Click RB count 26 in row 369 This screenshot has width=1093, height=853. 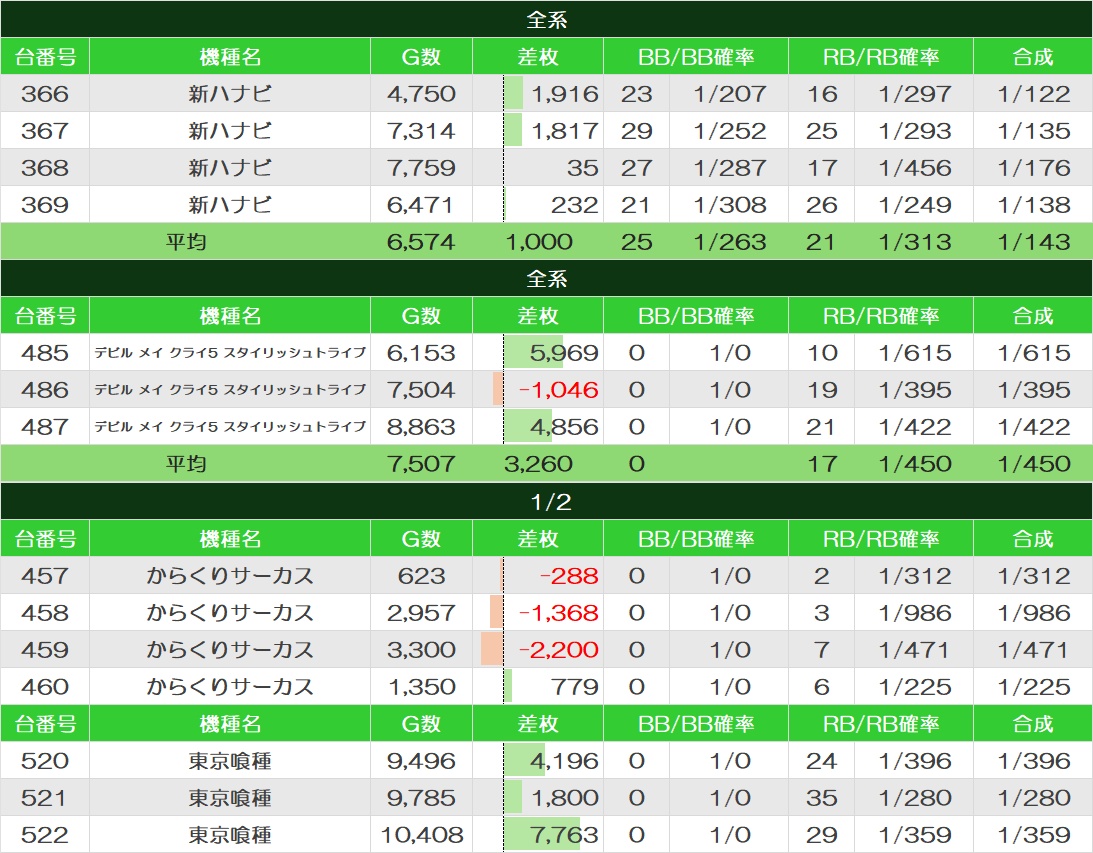coord(821,204)
